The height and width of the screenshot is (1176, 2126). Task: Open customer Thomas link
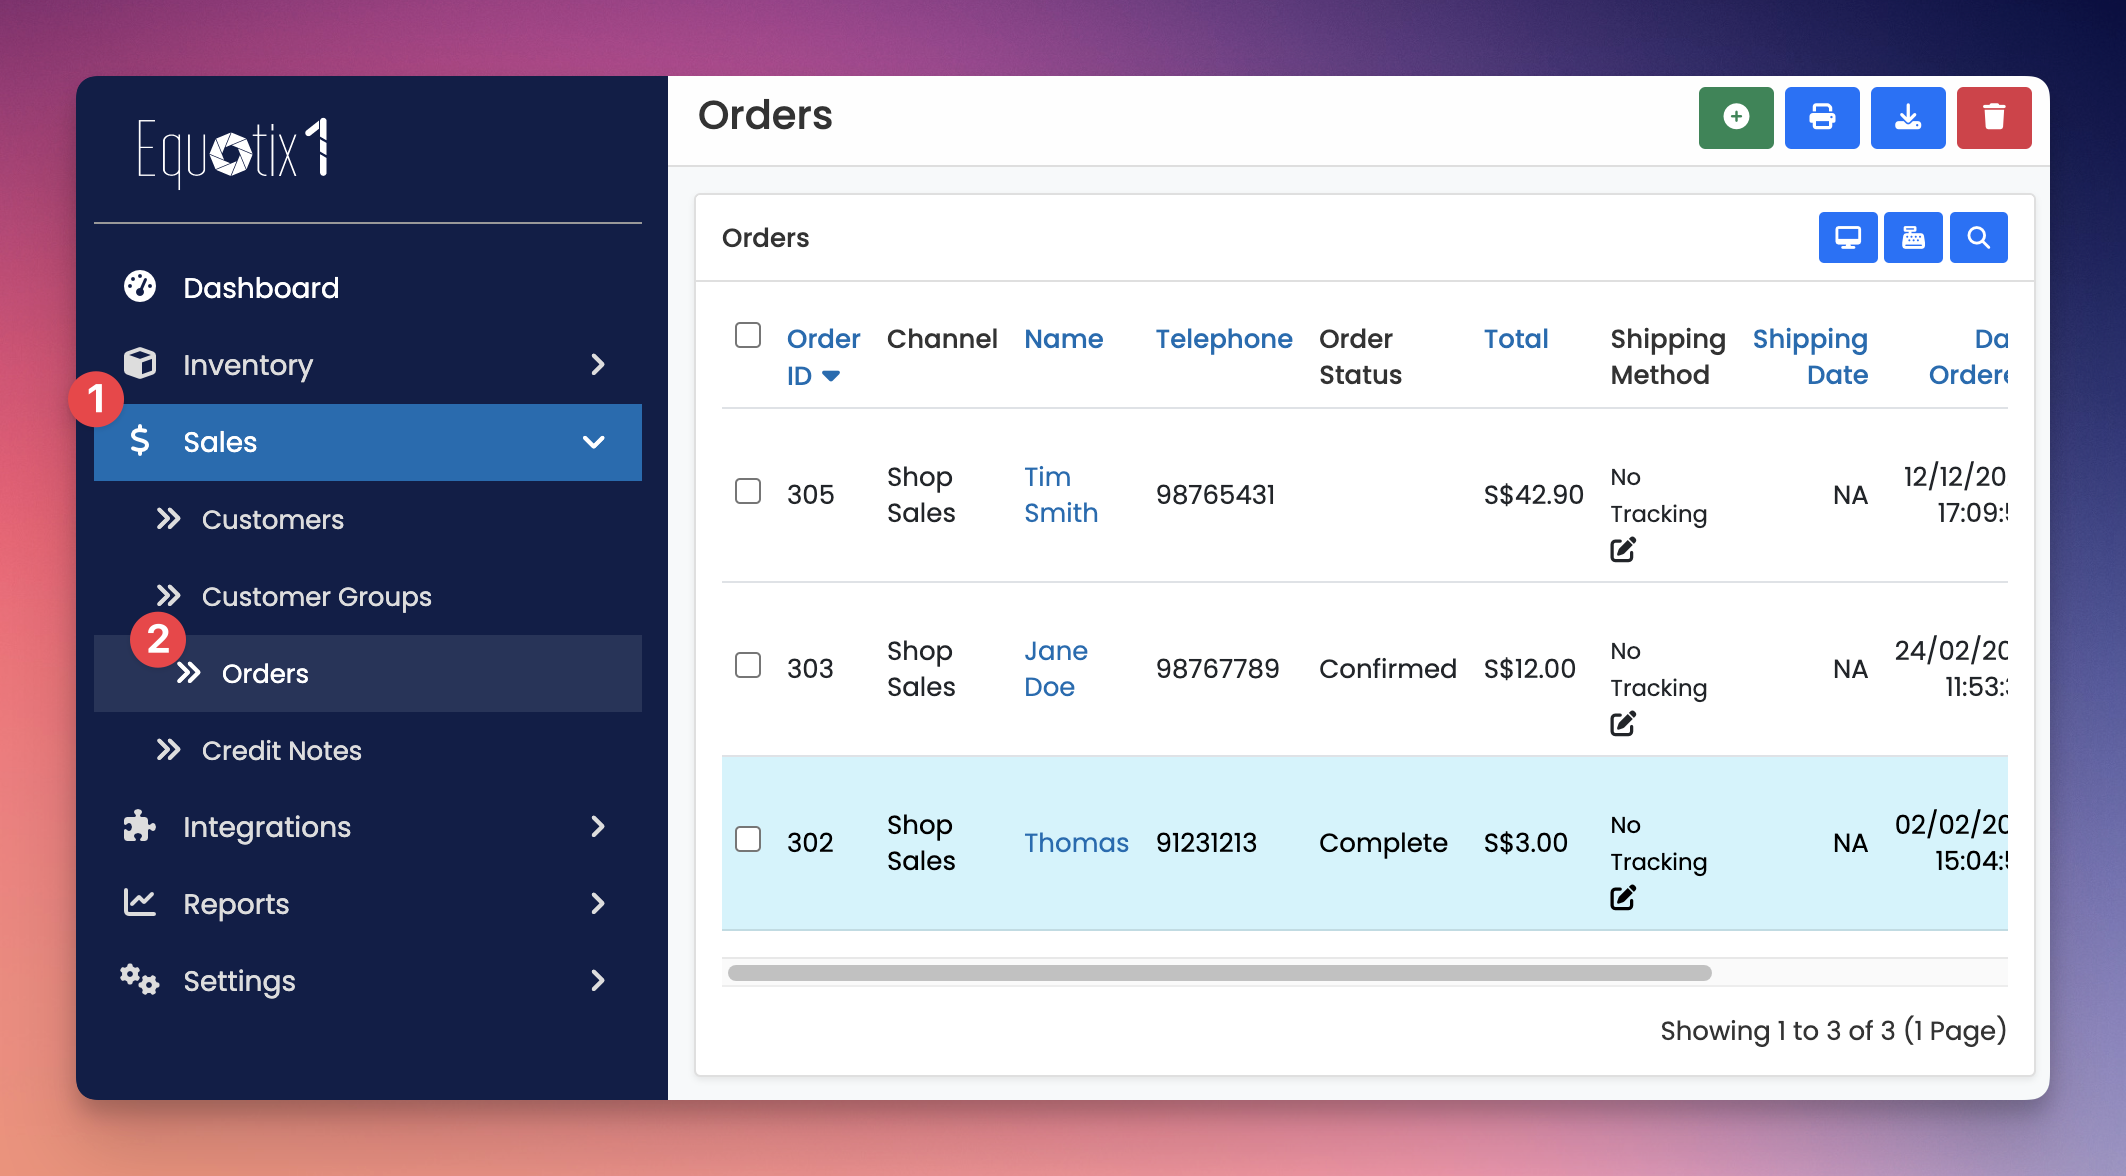tap(1076, 842)
